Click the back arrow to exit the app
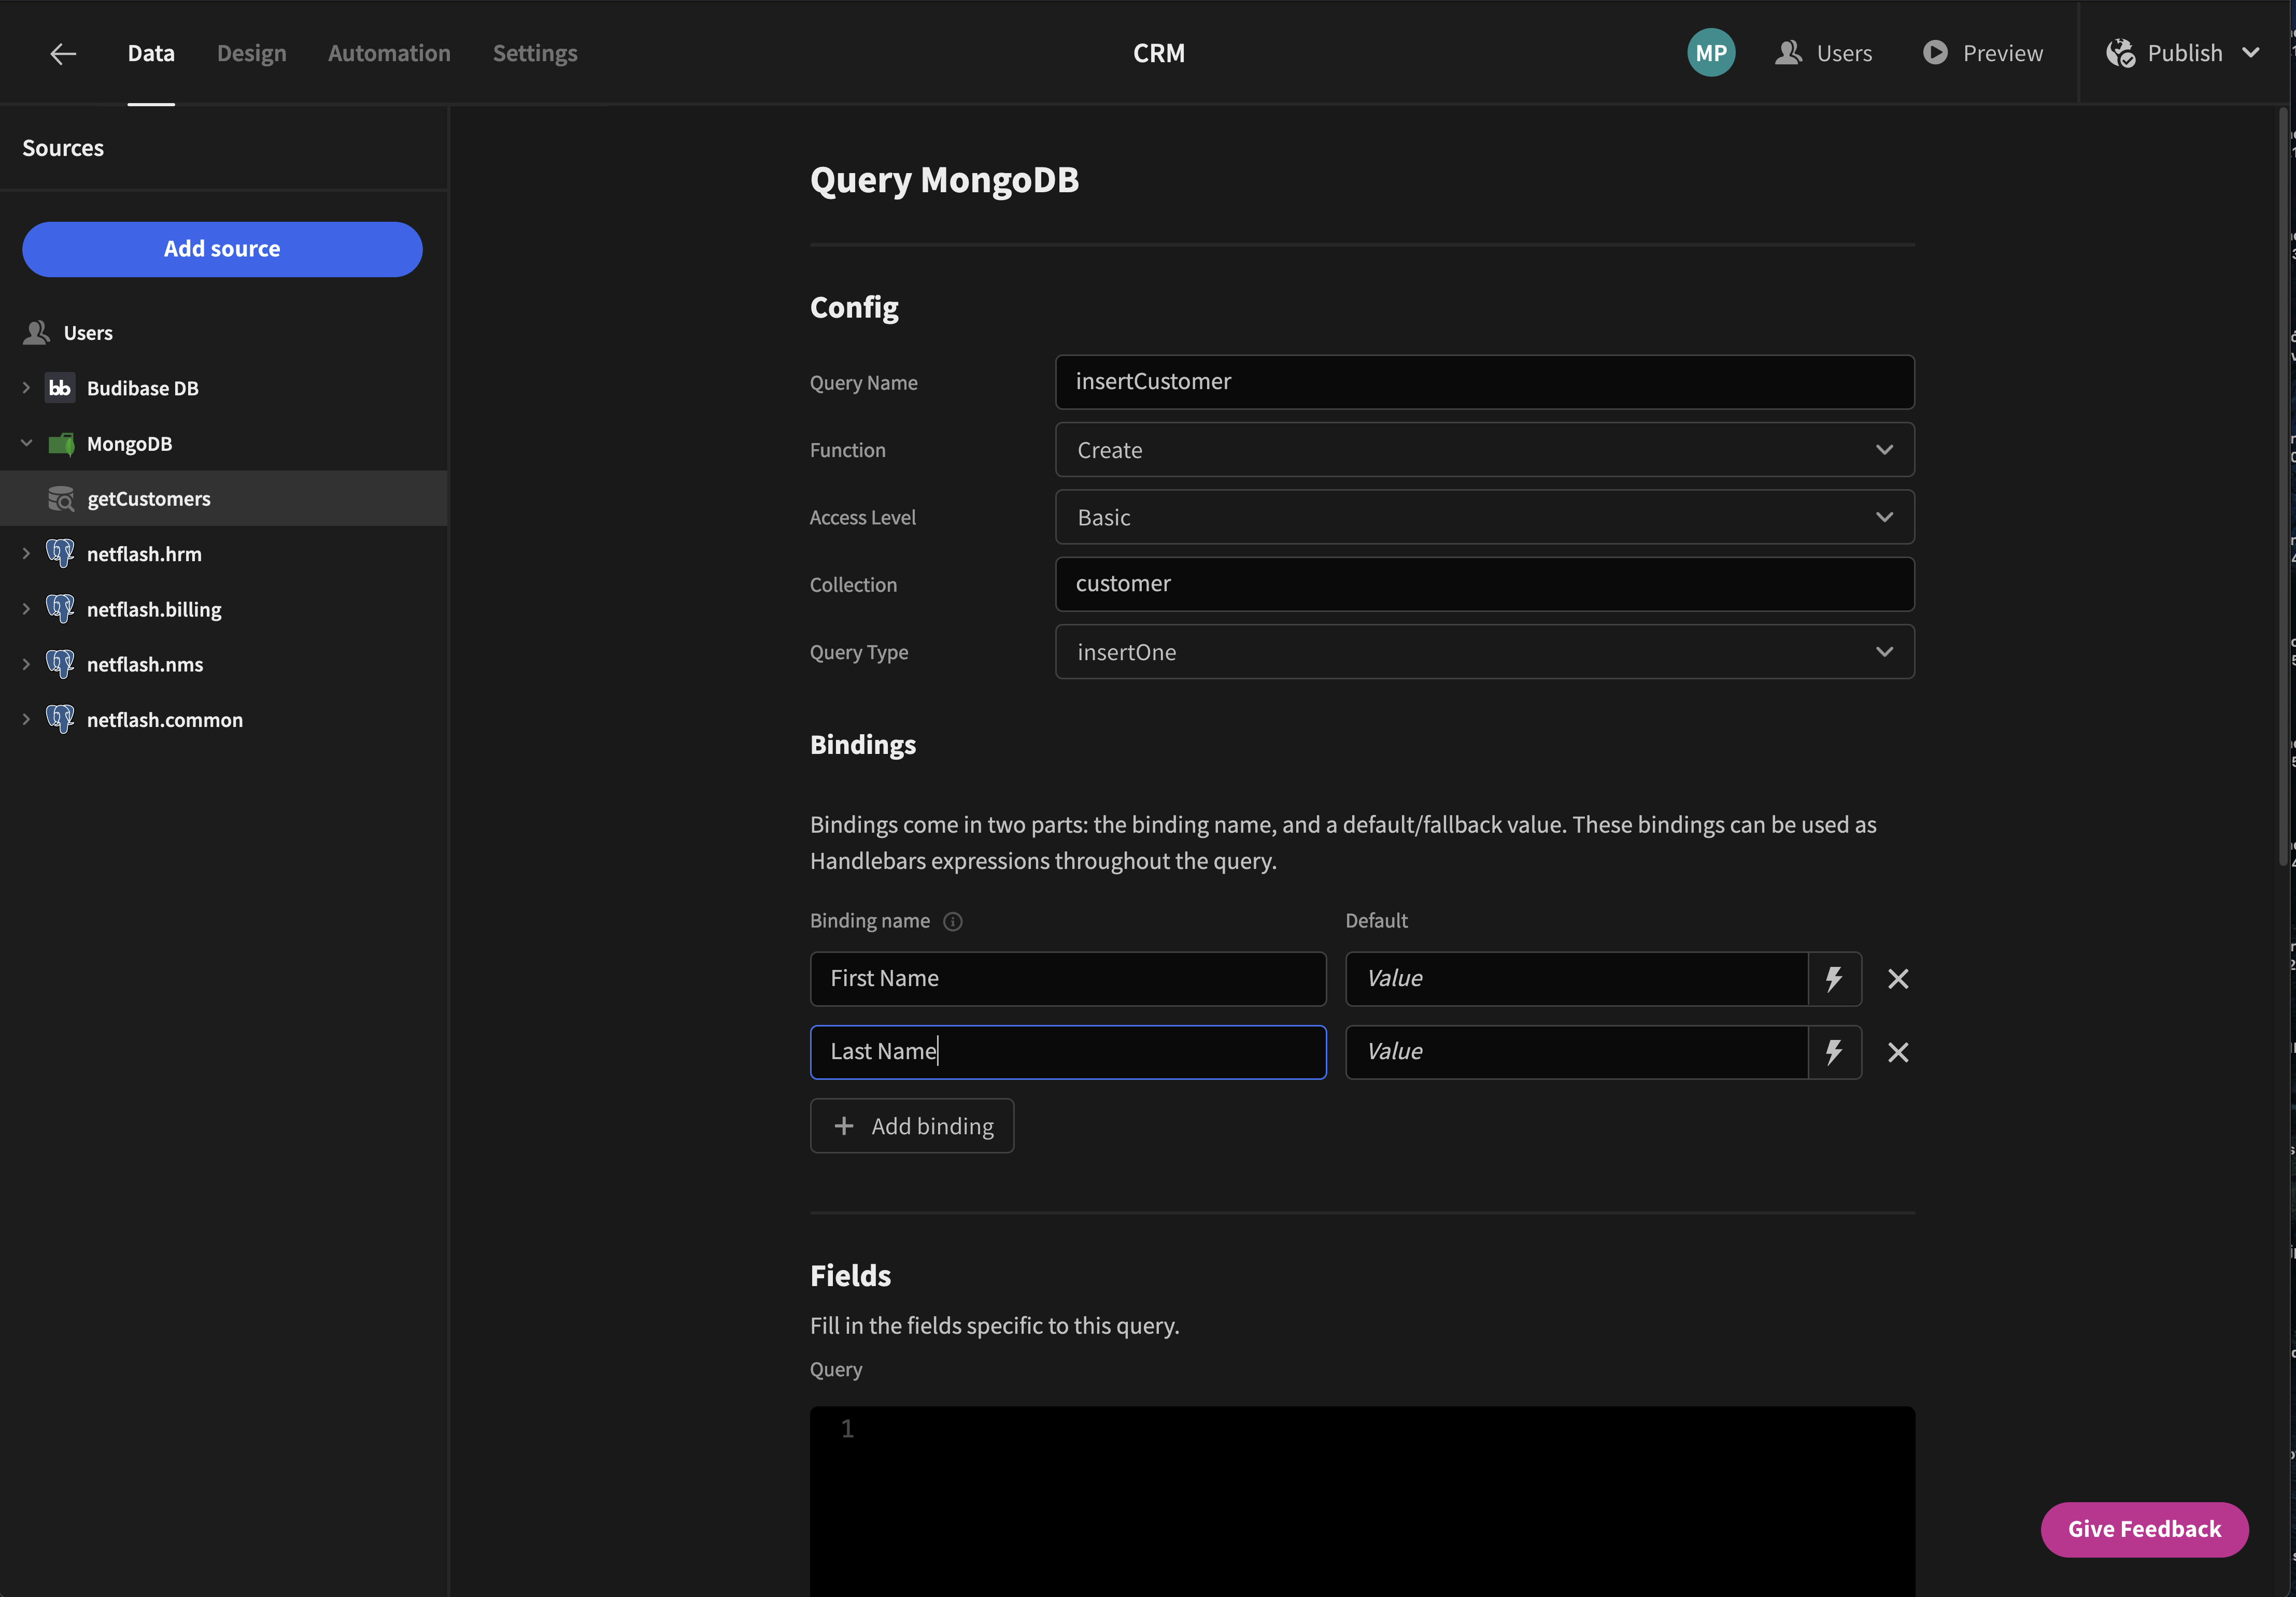 [x=63, y=53]
